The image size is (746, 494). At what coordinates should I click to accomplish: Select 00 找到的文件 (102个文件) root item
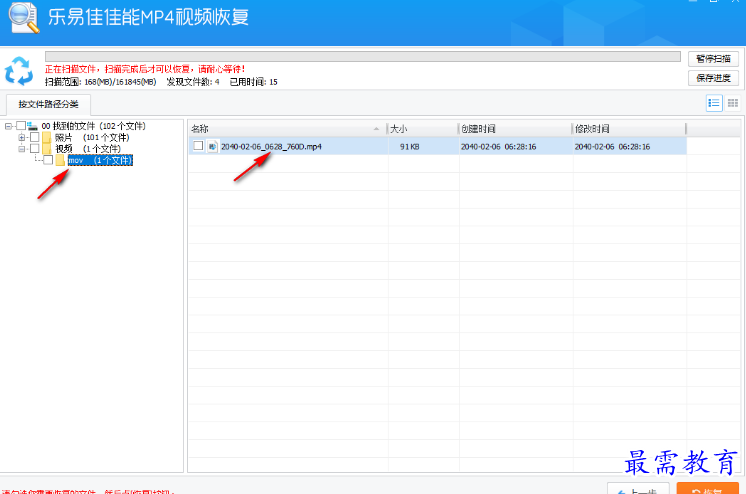(93, 126)
